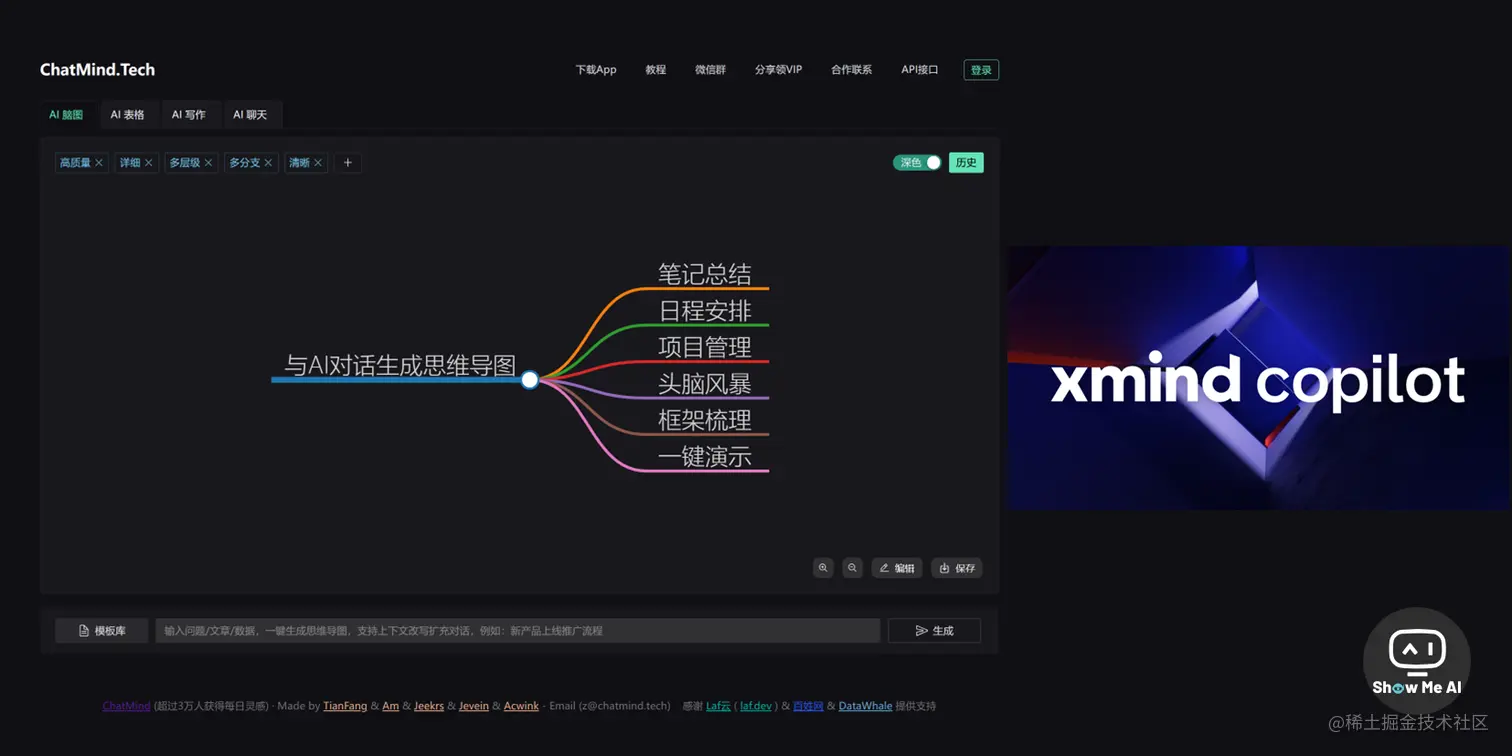Remove the 多层级 tag with its X
Image resolution: width=1512 pixels, height=756 pixels.
pyautogui.click(x=209, y=163)
